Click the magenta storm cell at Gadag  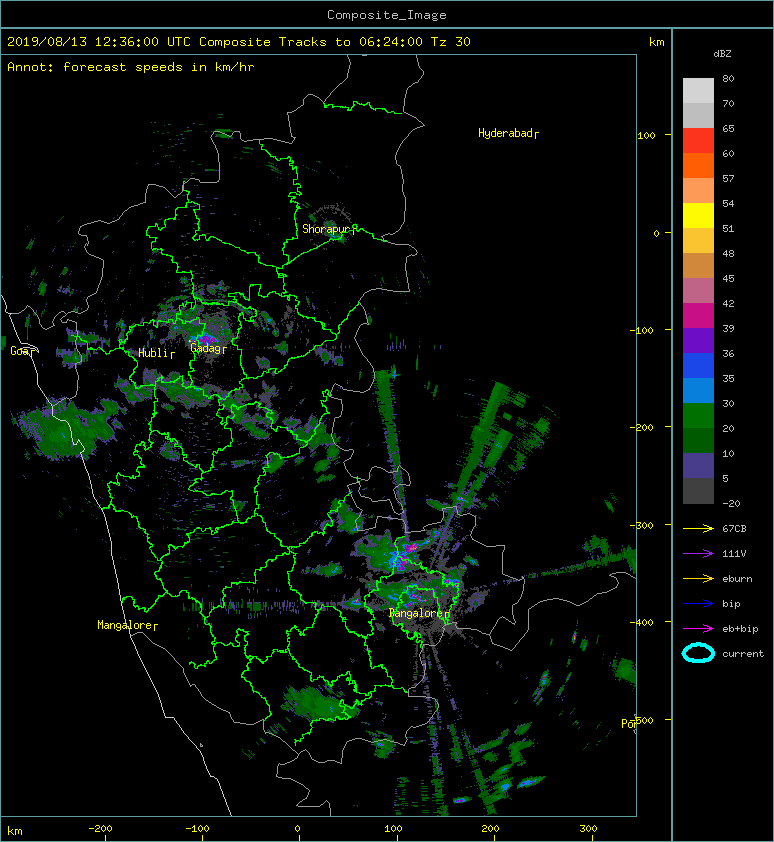[205, 339]
